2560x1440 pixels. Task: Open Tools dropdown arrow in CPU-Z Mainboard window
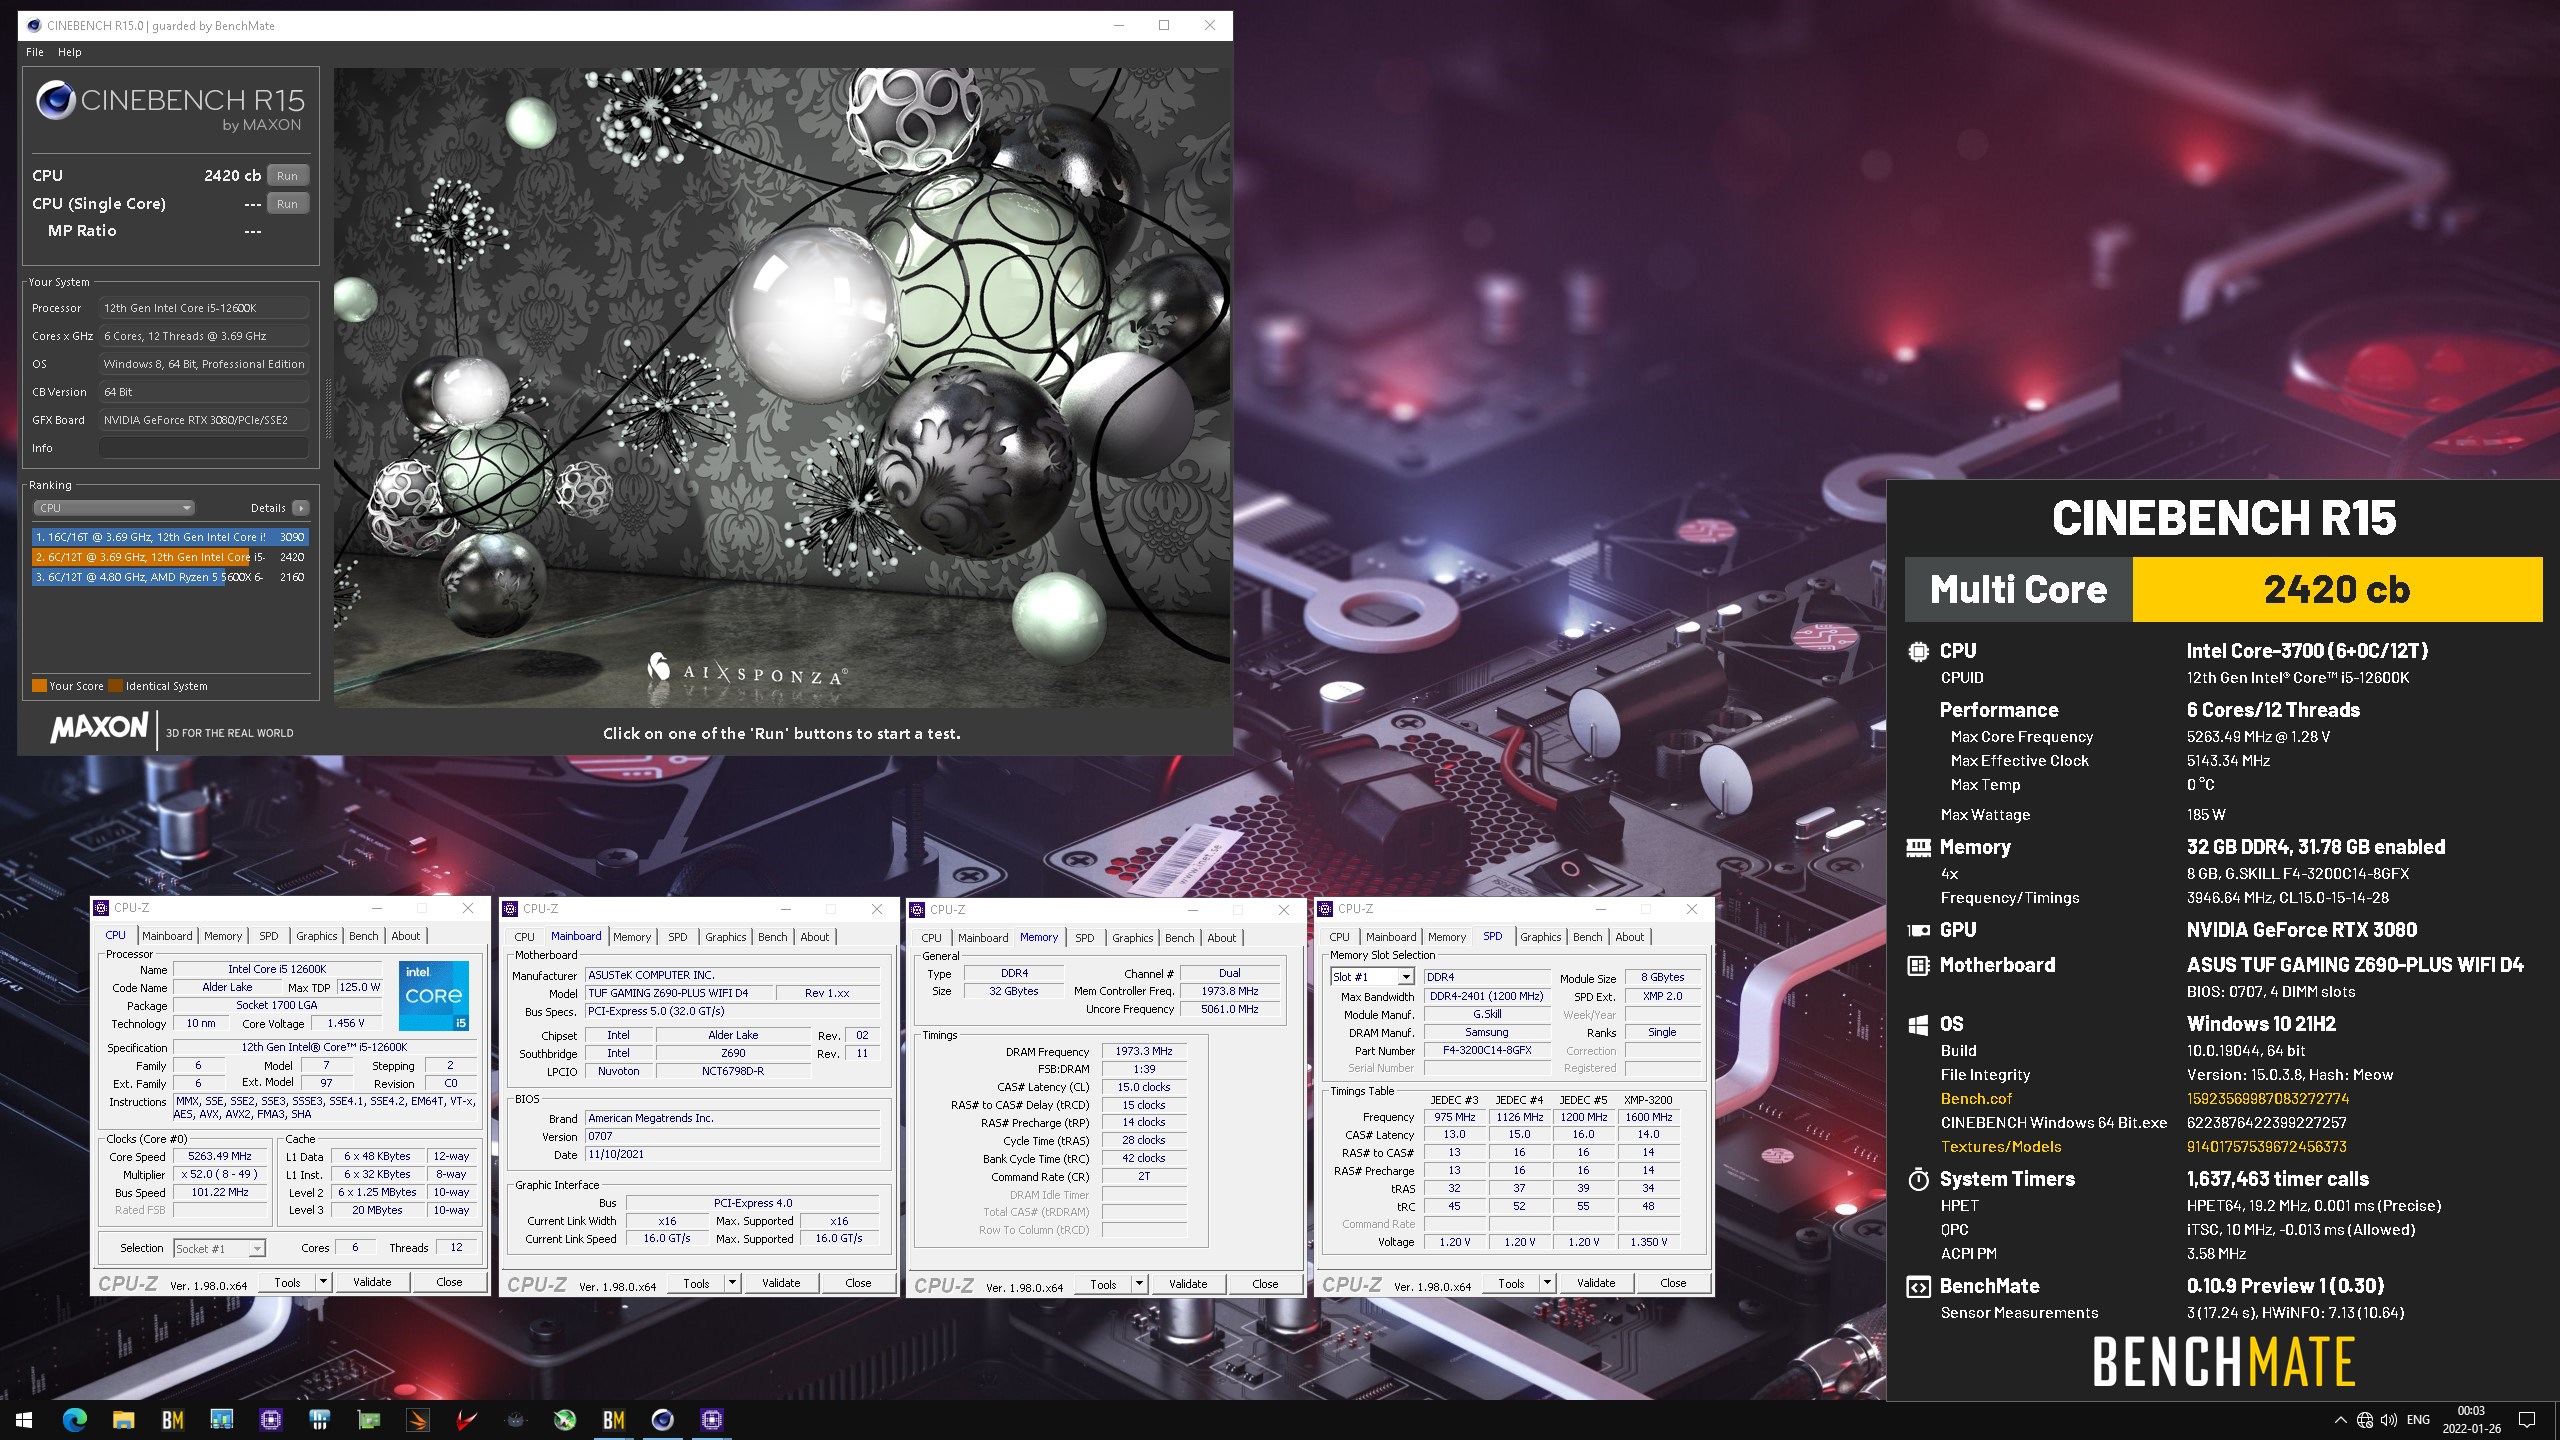[732, 1283]
